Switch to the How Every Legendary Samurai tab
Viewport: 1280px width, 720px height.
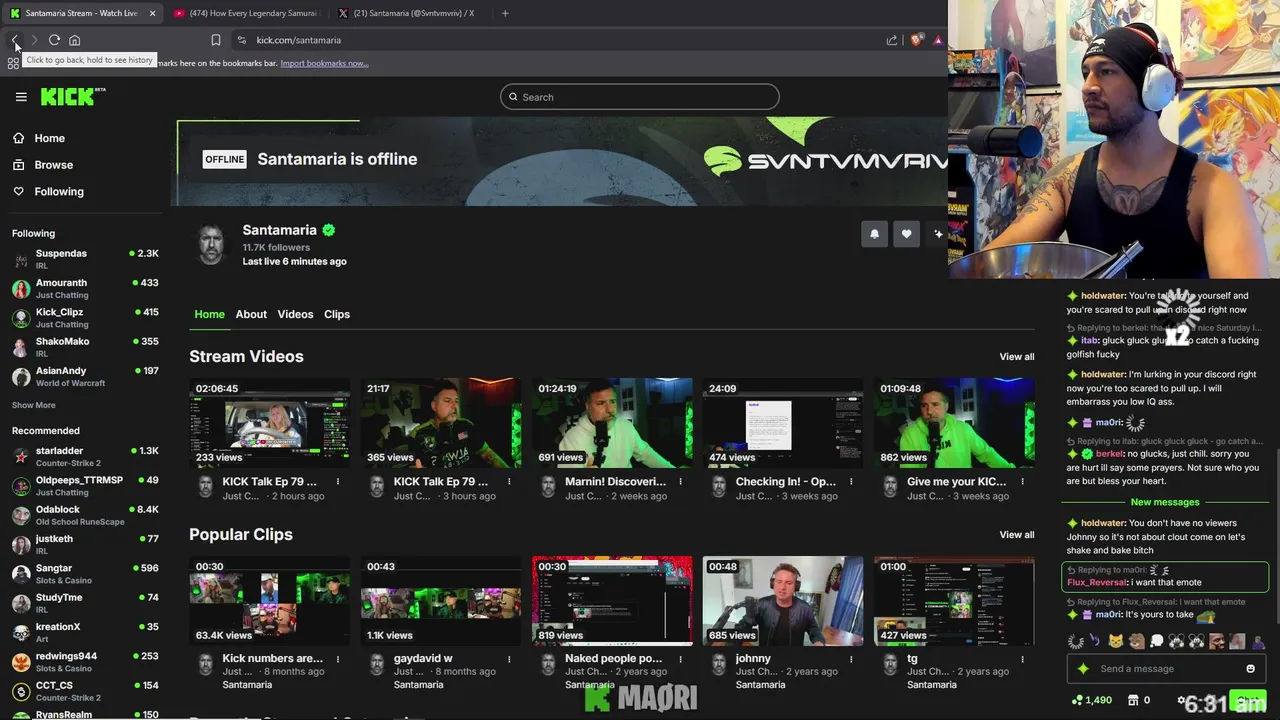245,13
